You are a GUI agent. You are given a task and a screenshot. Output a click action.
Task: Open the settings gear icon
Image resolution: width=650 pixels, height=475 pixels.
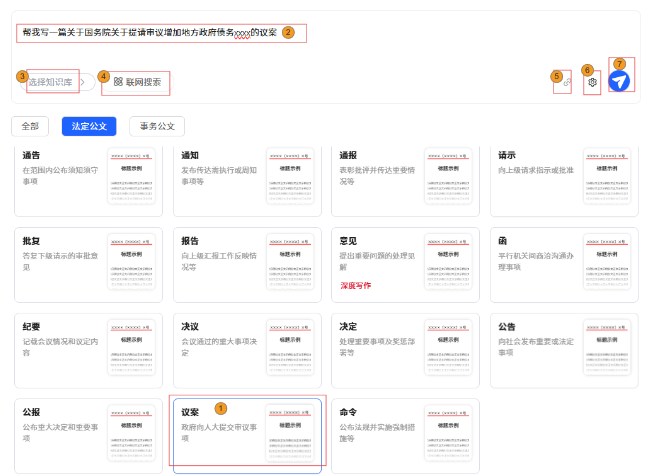(592, 82)
